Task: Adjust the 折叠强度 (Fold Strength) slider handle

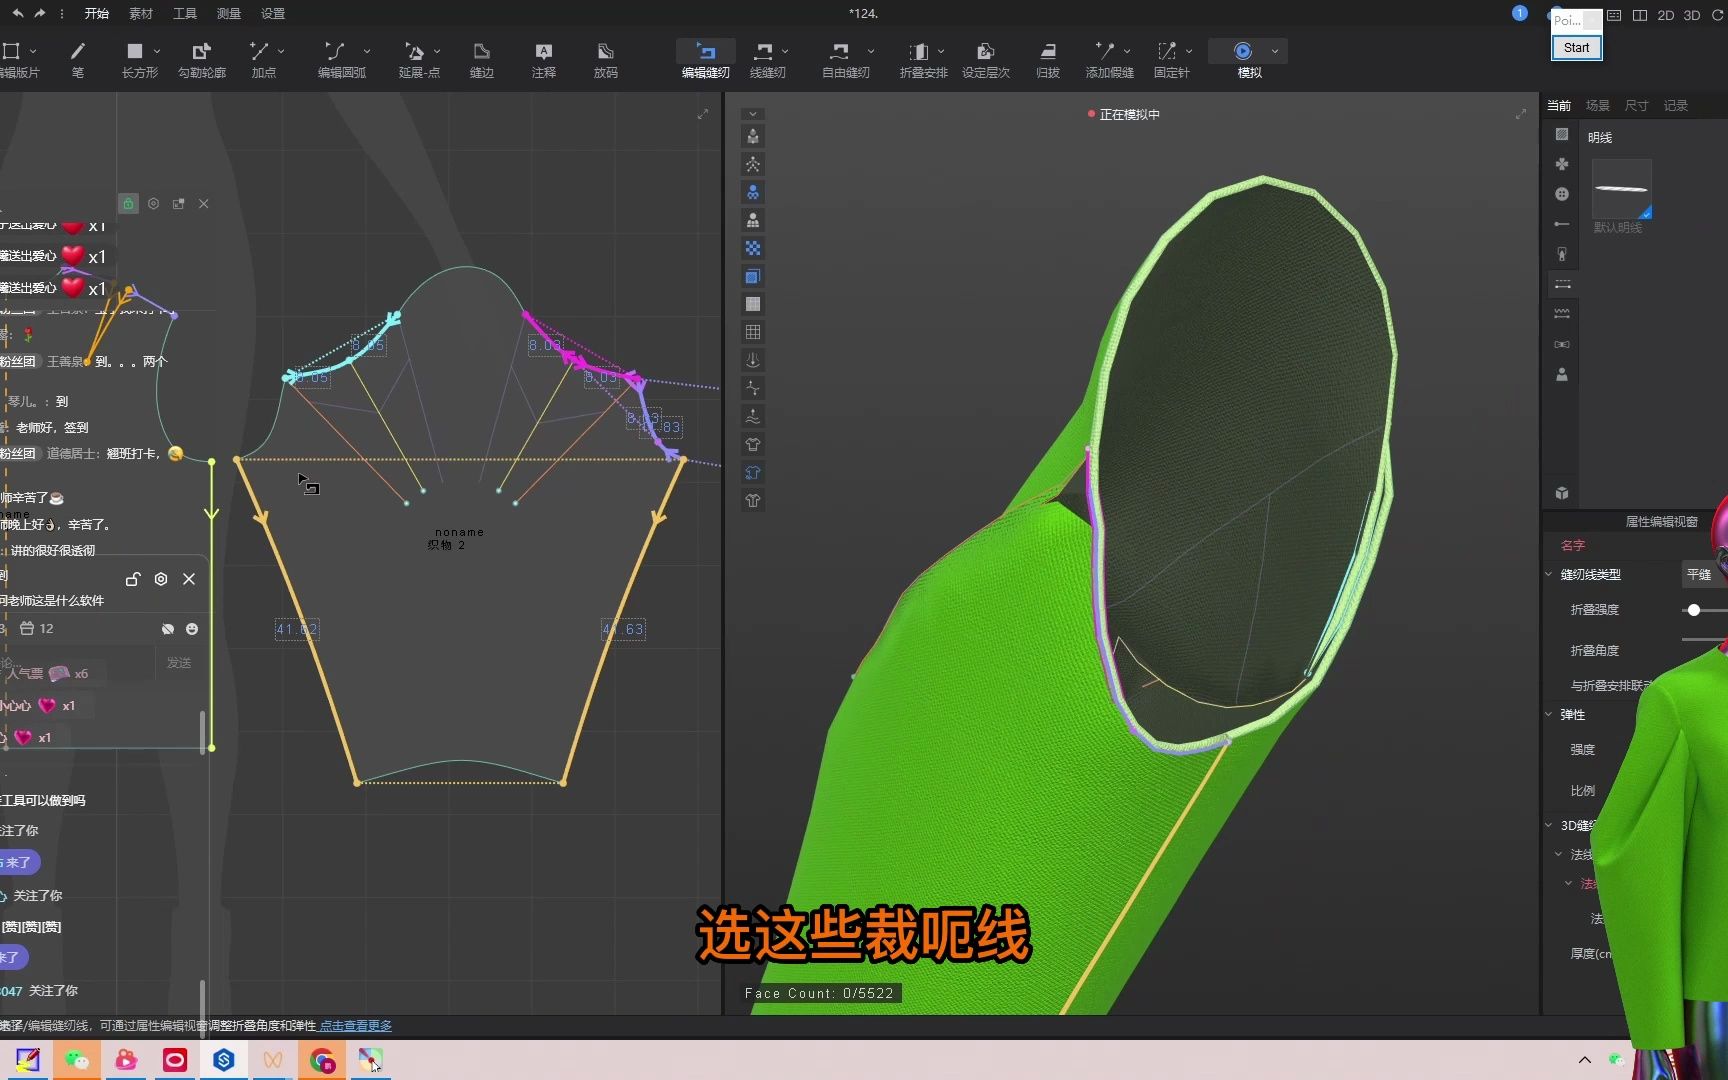Action: [1693, 610]
